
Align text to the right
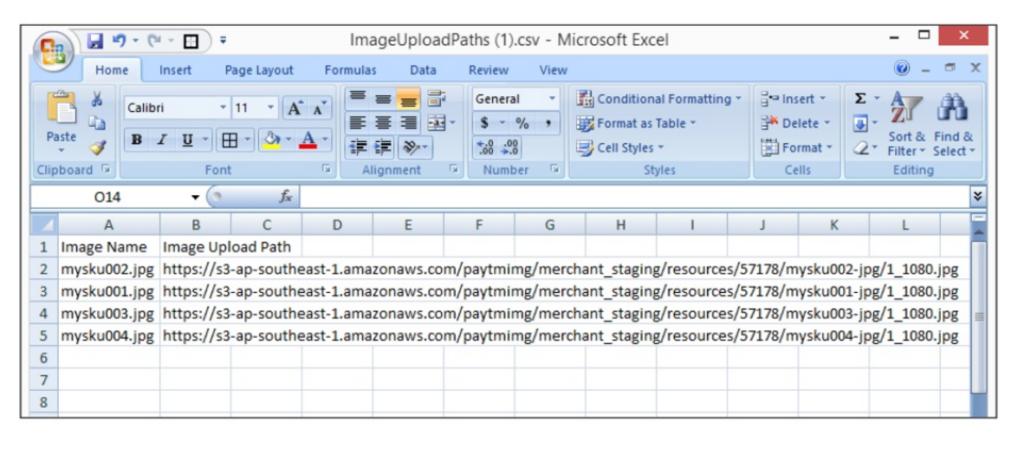tap(408, 123)
